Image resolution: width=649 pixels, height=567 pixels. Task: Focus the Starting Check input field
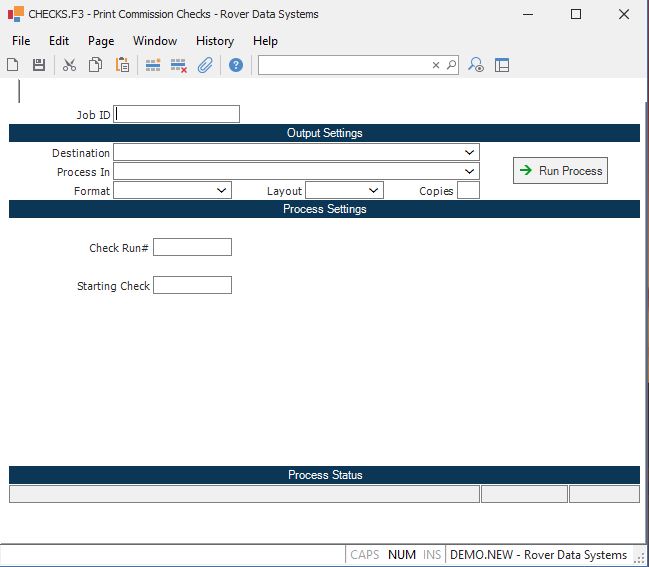tap(192, 286)
